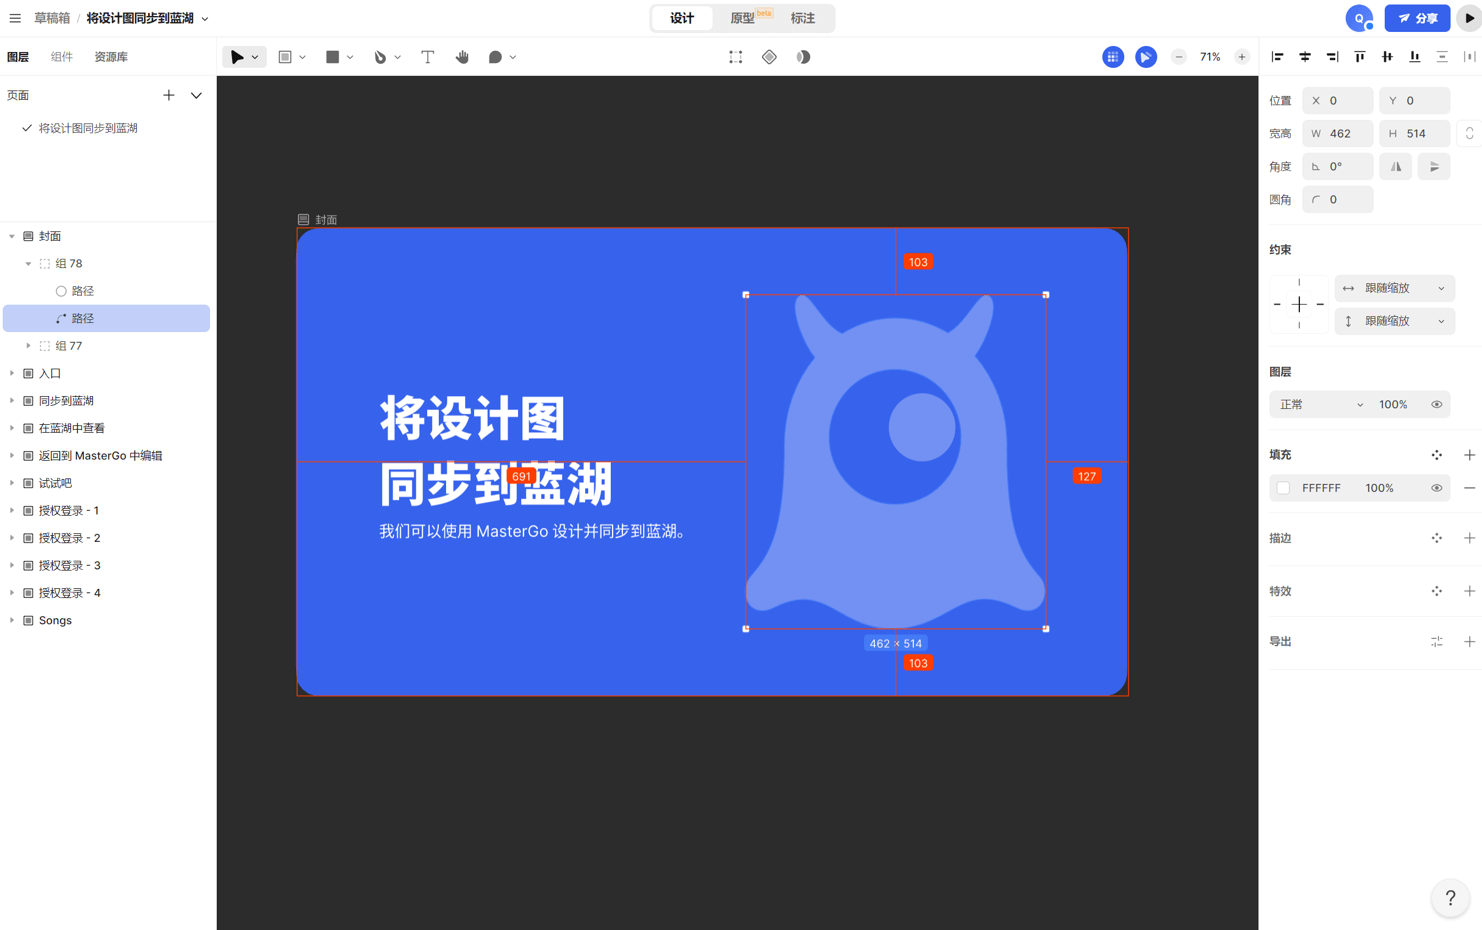Screen dimensions: 1482x930
Task: Flip the layer vertically
Action: (x=1434, y=167)
